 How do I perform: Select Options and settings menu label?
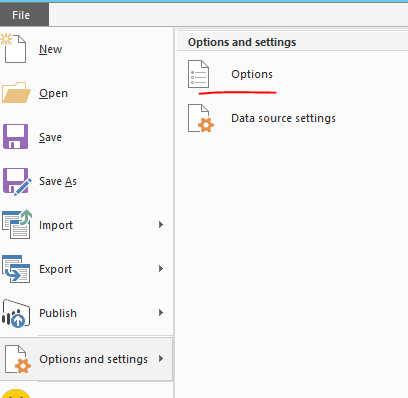(93, 359)
